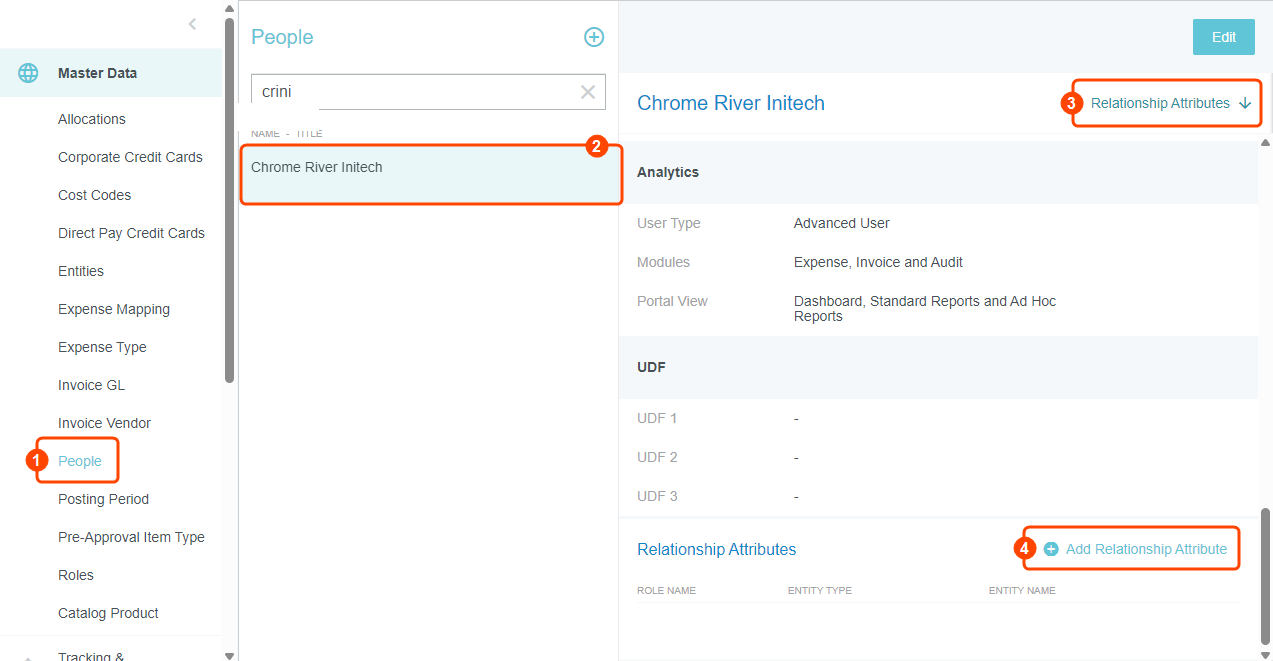Clear the search field with X icon
This screenshot has width=1273, height=661.
point(588,92)
